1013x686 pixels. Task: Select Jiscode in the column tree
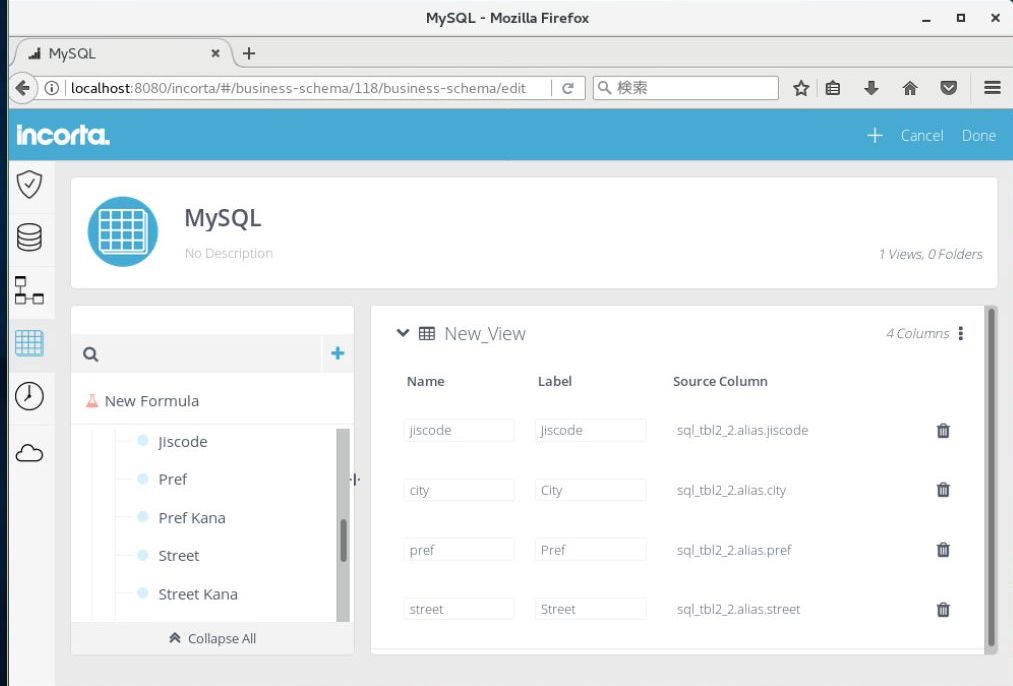pyautogui.click(x=183, y=442)
